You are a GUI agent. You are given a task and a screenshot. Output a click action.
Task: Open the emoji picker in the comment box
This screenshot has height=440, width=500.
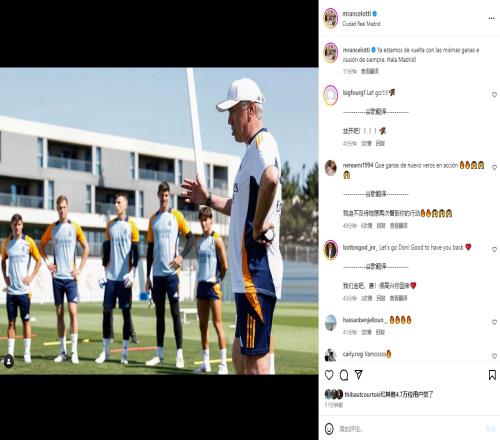click(329, 428)
